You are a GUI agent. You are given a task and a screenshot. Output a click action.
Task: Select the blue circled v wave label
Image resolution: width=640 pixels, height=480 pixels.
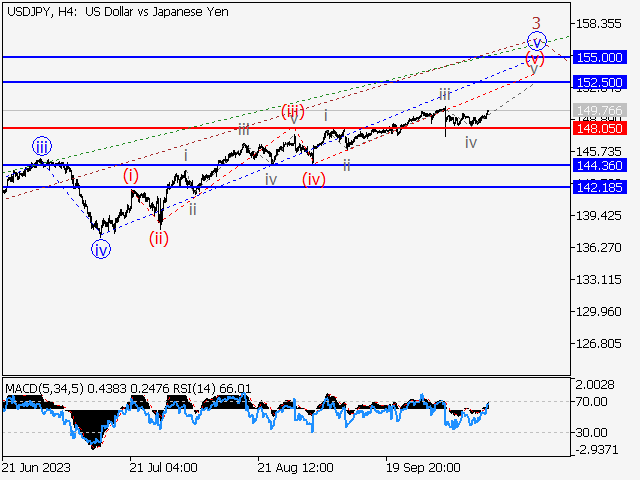coord(537,41)
